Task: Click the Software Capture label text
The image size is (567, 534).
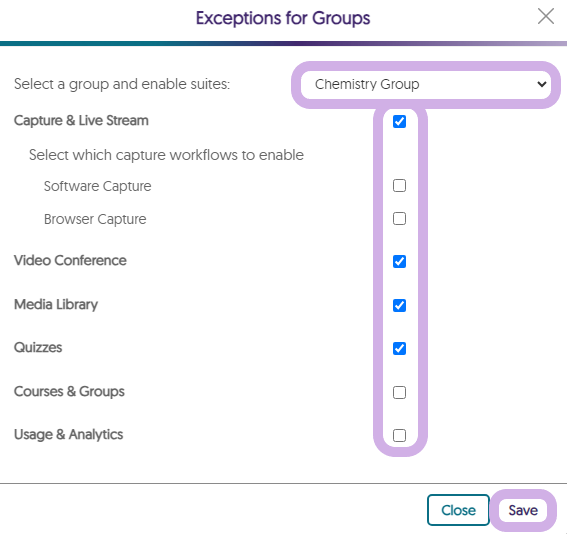Action: click(98, 186)
